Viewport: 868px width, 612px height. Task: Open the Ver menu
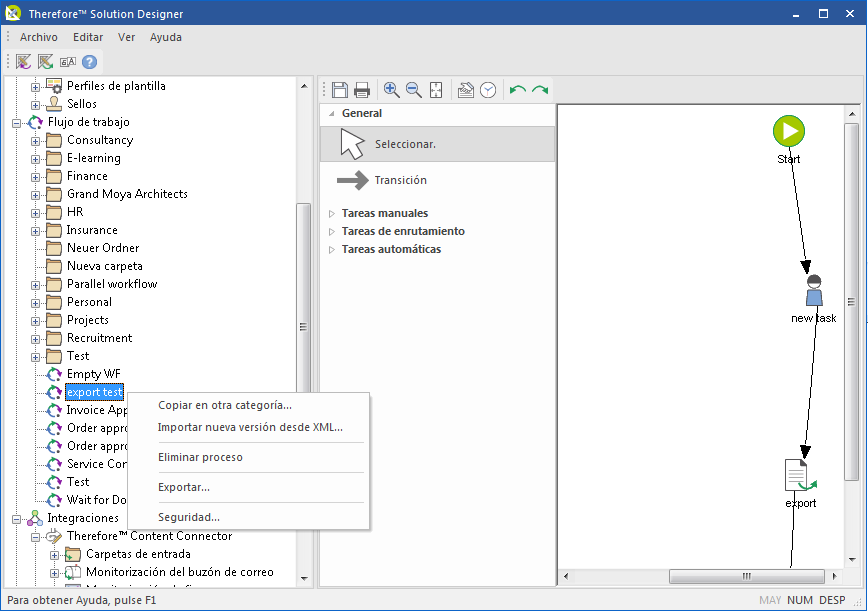(x=126, y=37)
